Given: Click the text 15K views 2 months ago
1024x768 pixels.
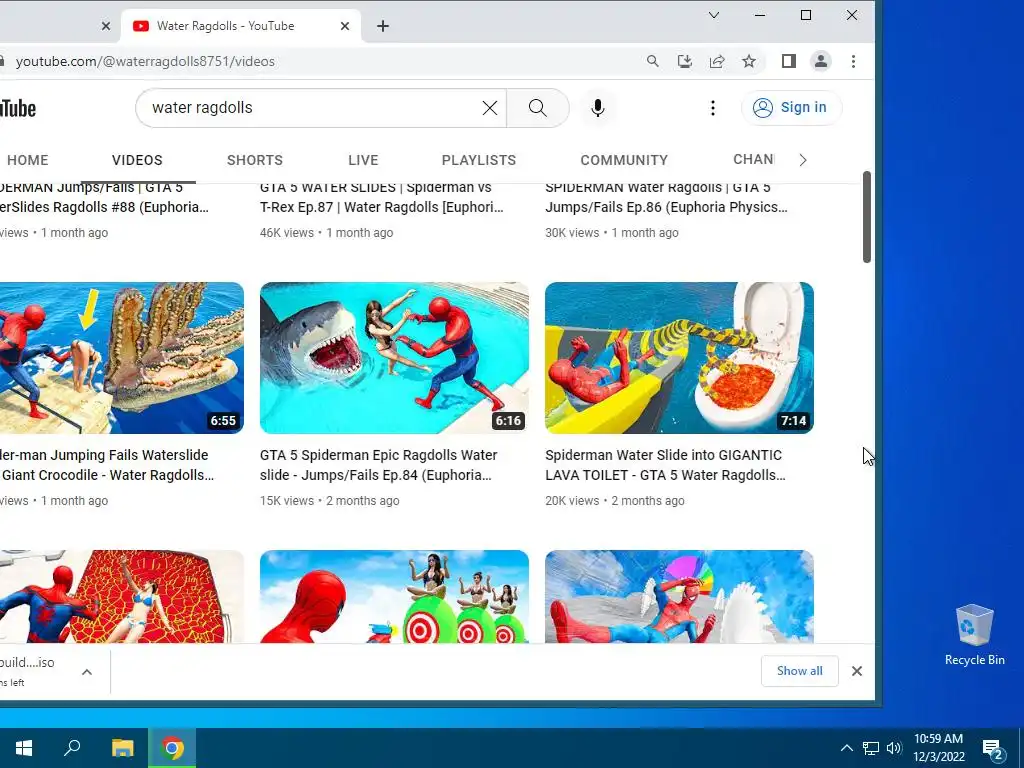Looking at the screenshot, I should coord(330,501).
